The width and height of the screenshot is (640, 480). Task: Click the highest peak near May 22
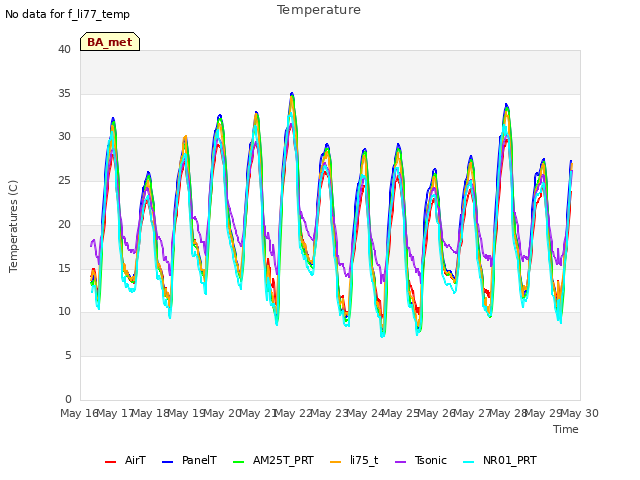[292, 94]
